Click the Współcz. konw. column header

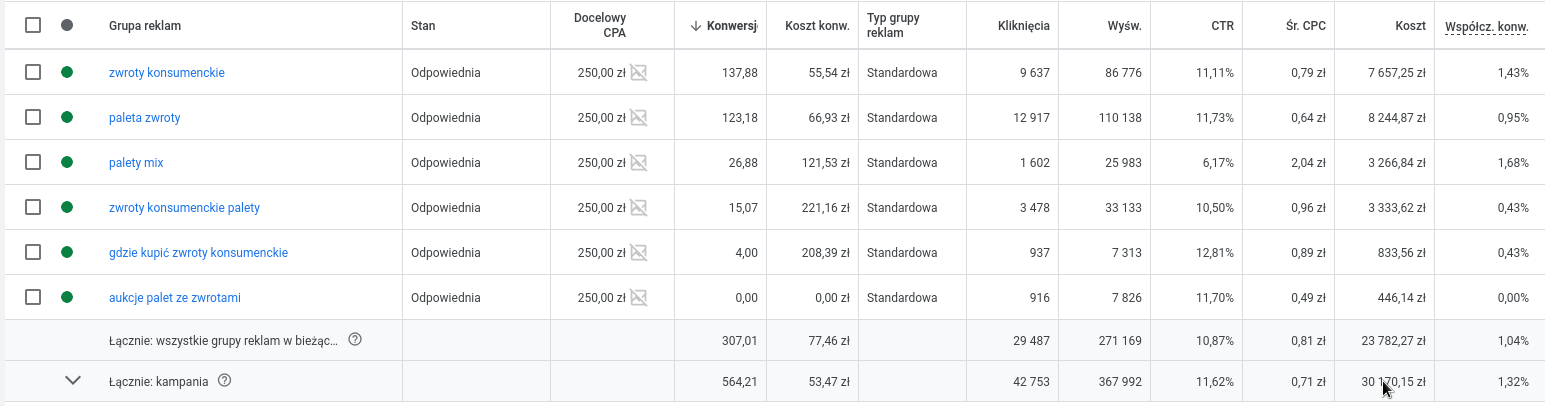pyautogui.click(x=1487, y=26)
